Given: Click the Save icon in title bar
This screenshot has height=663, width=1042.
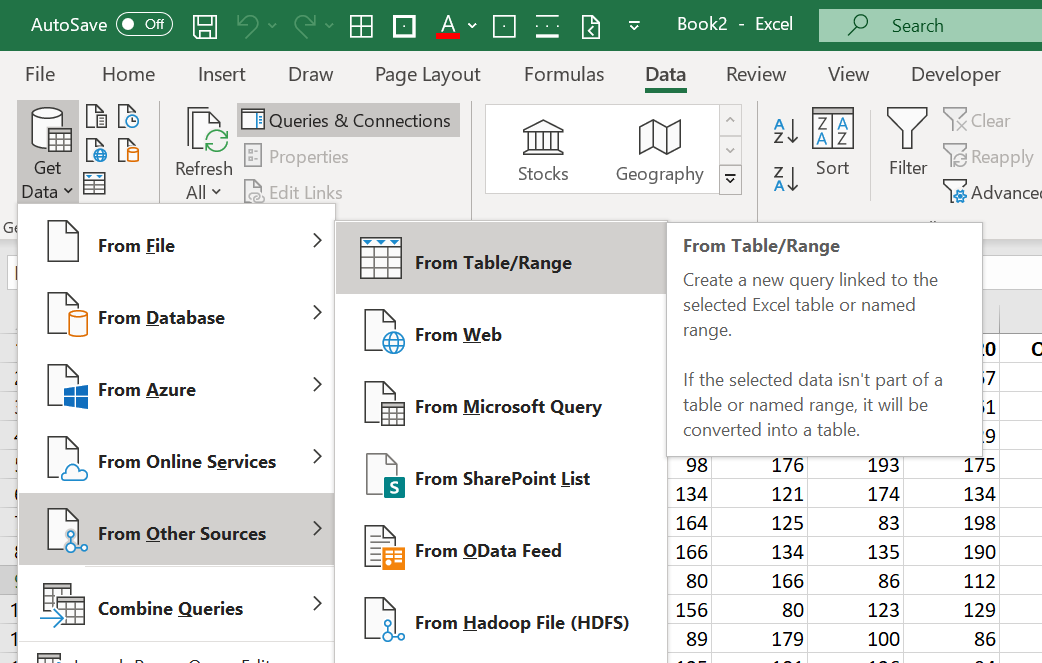Looking at the screenshot, I should click(205, 25).
